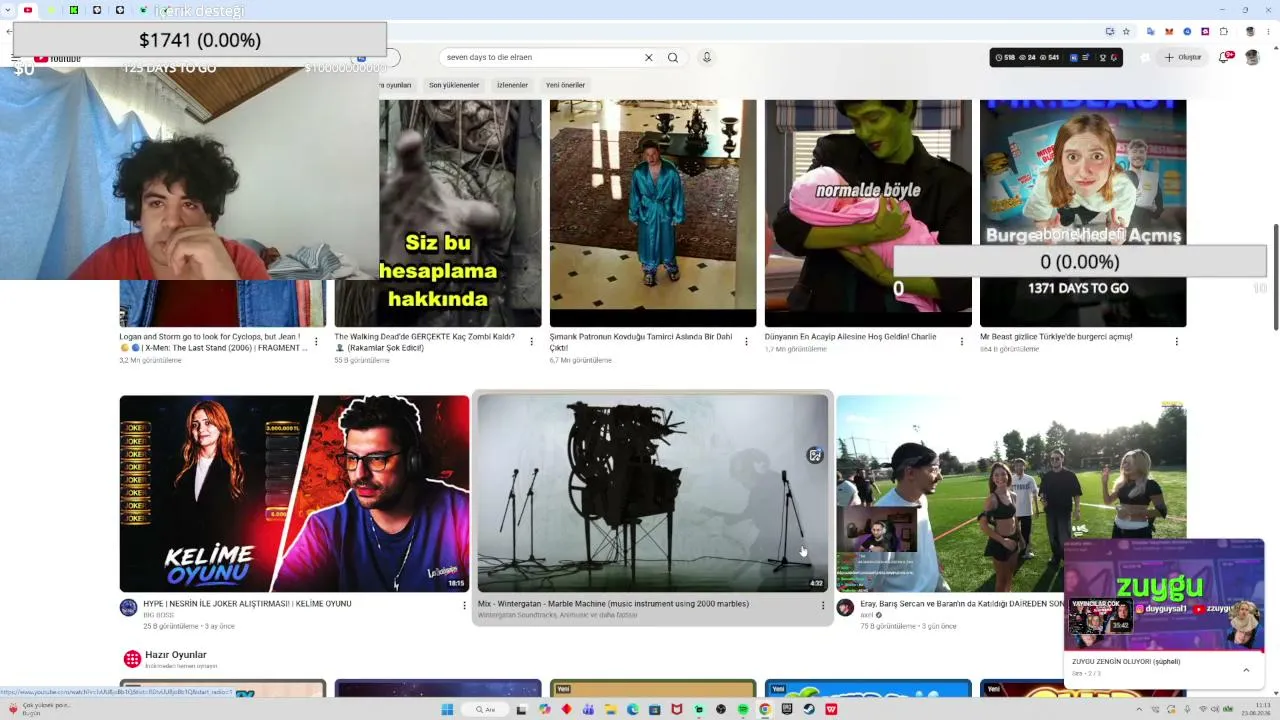Open the more menu for the Dünyanın En Acayip video
Viewport: 1280px width, 720px height.
click(962, 341)
